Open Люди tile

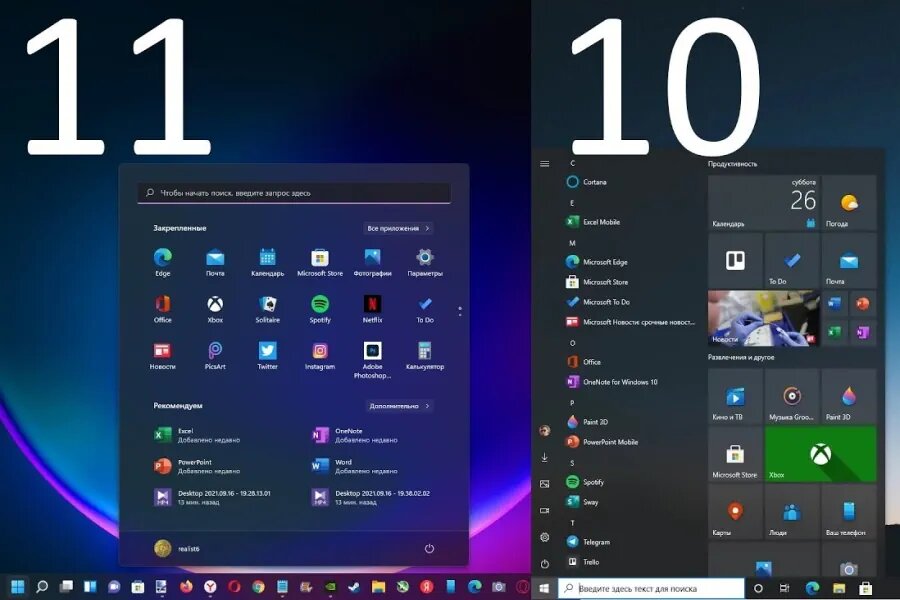click(x=792, y=512)
